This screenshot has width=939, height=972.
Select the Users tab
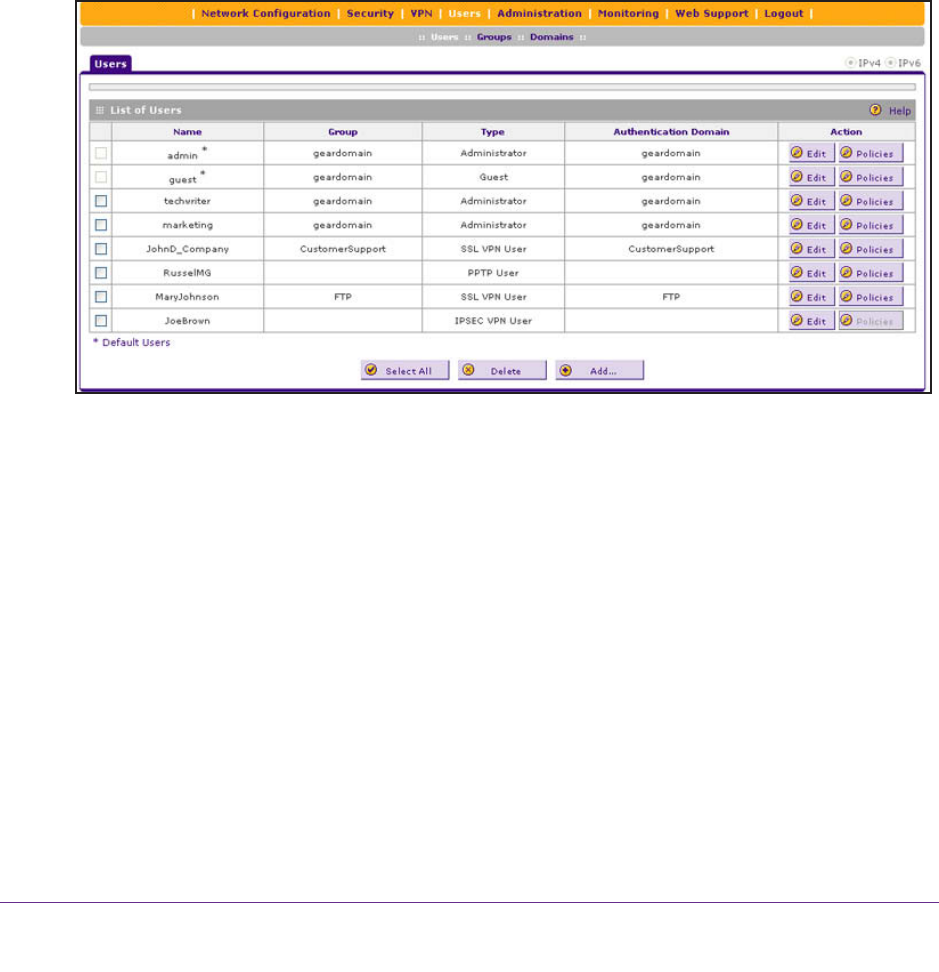(x=110, y=64)
